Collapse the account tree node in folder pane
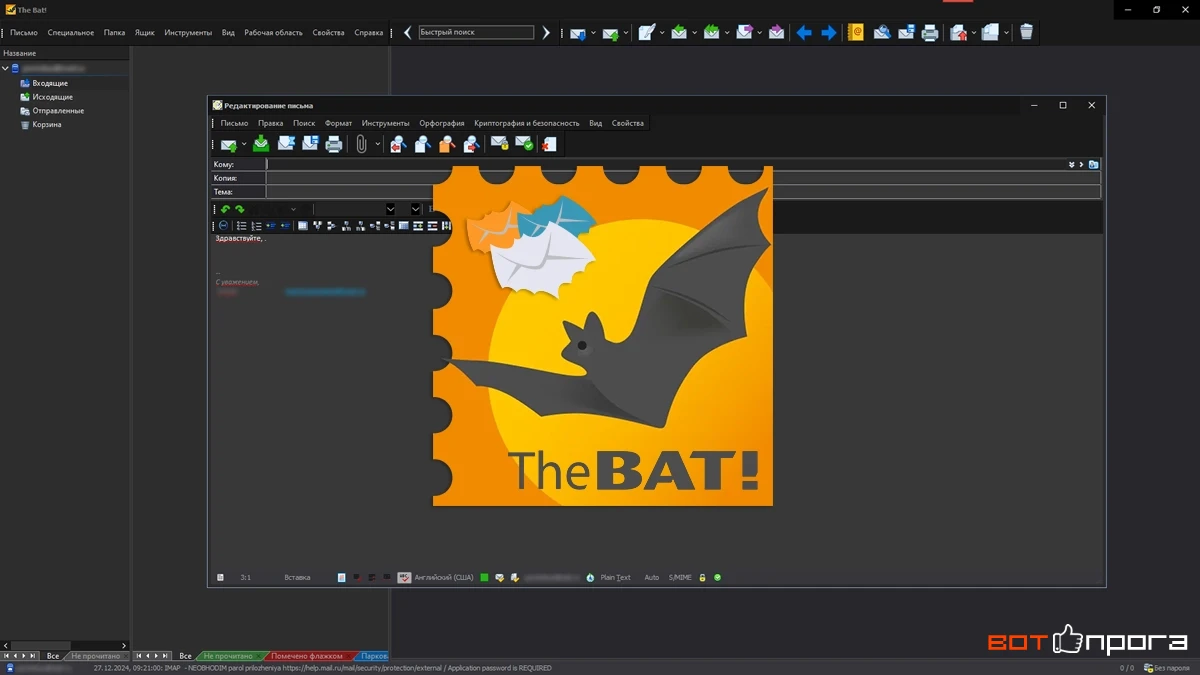 click(x=5, y=69)
